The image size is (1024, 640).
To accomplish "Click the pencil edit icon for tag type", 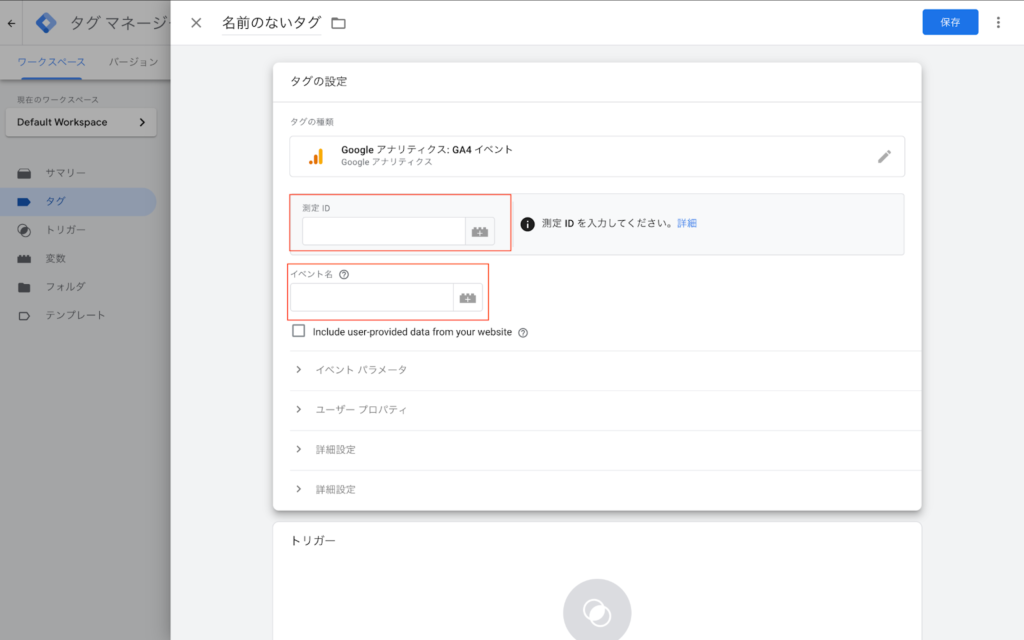I will [884, 157].
